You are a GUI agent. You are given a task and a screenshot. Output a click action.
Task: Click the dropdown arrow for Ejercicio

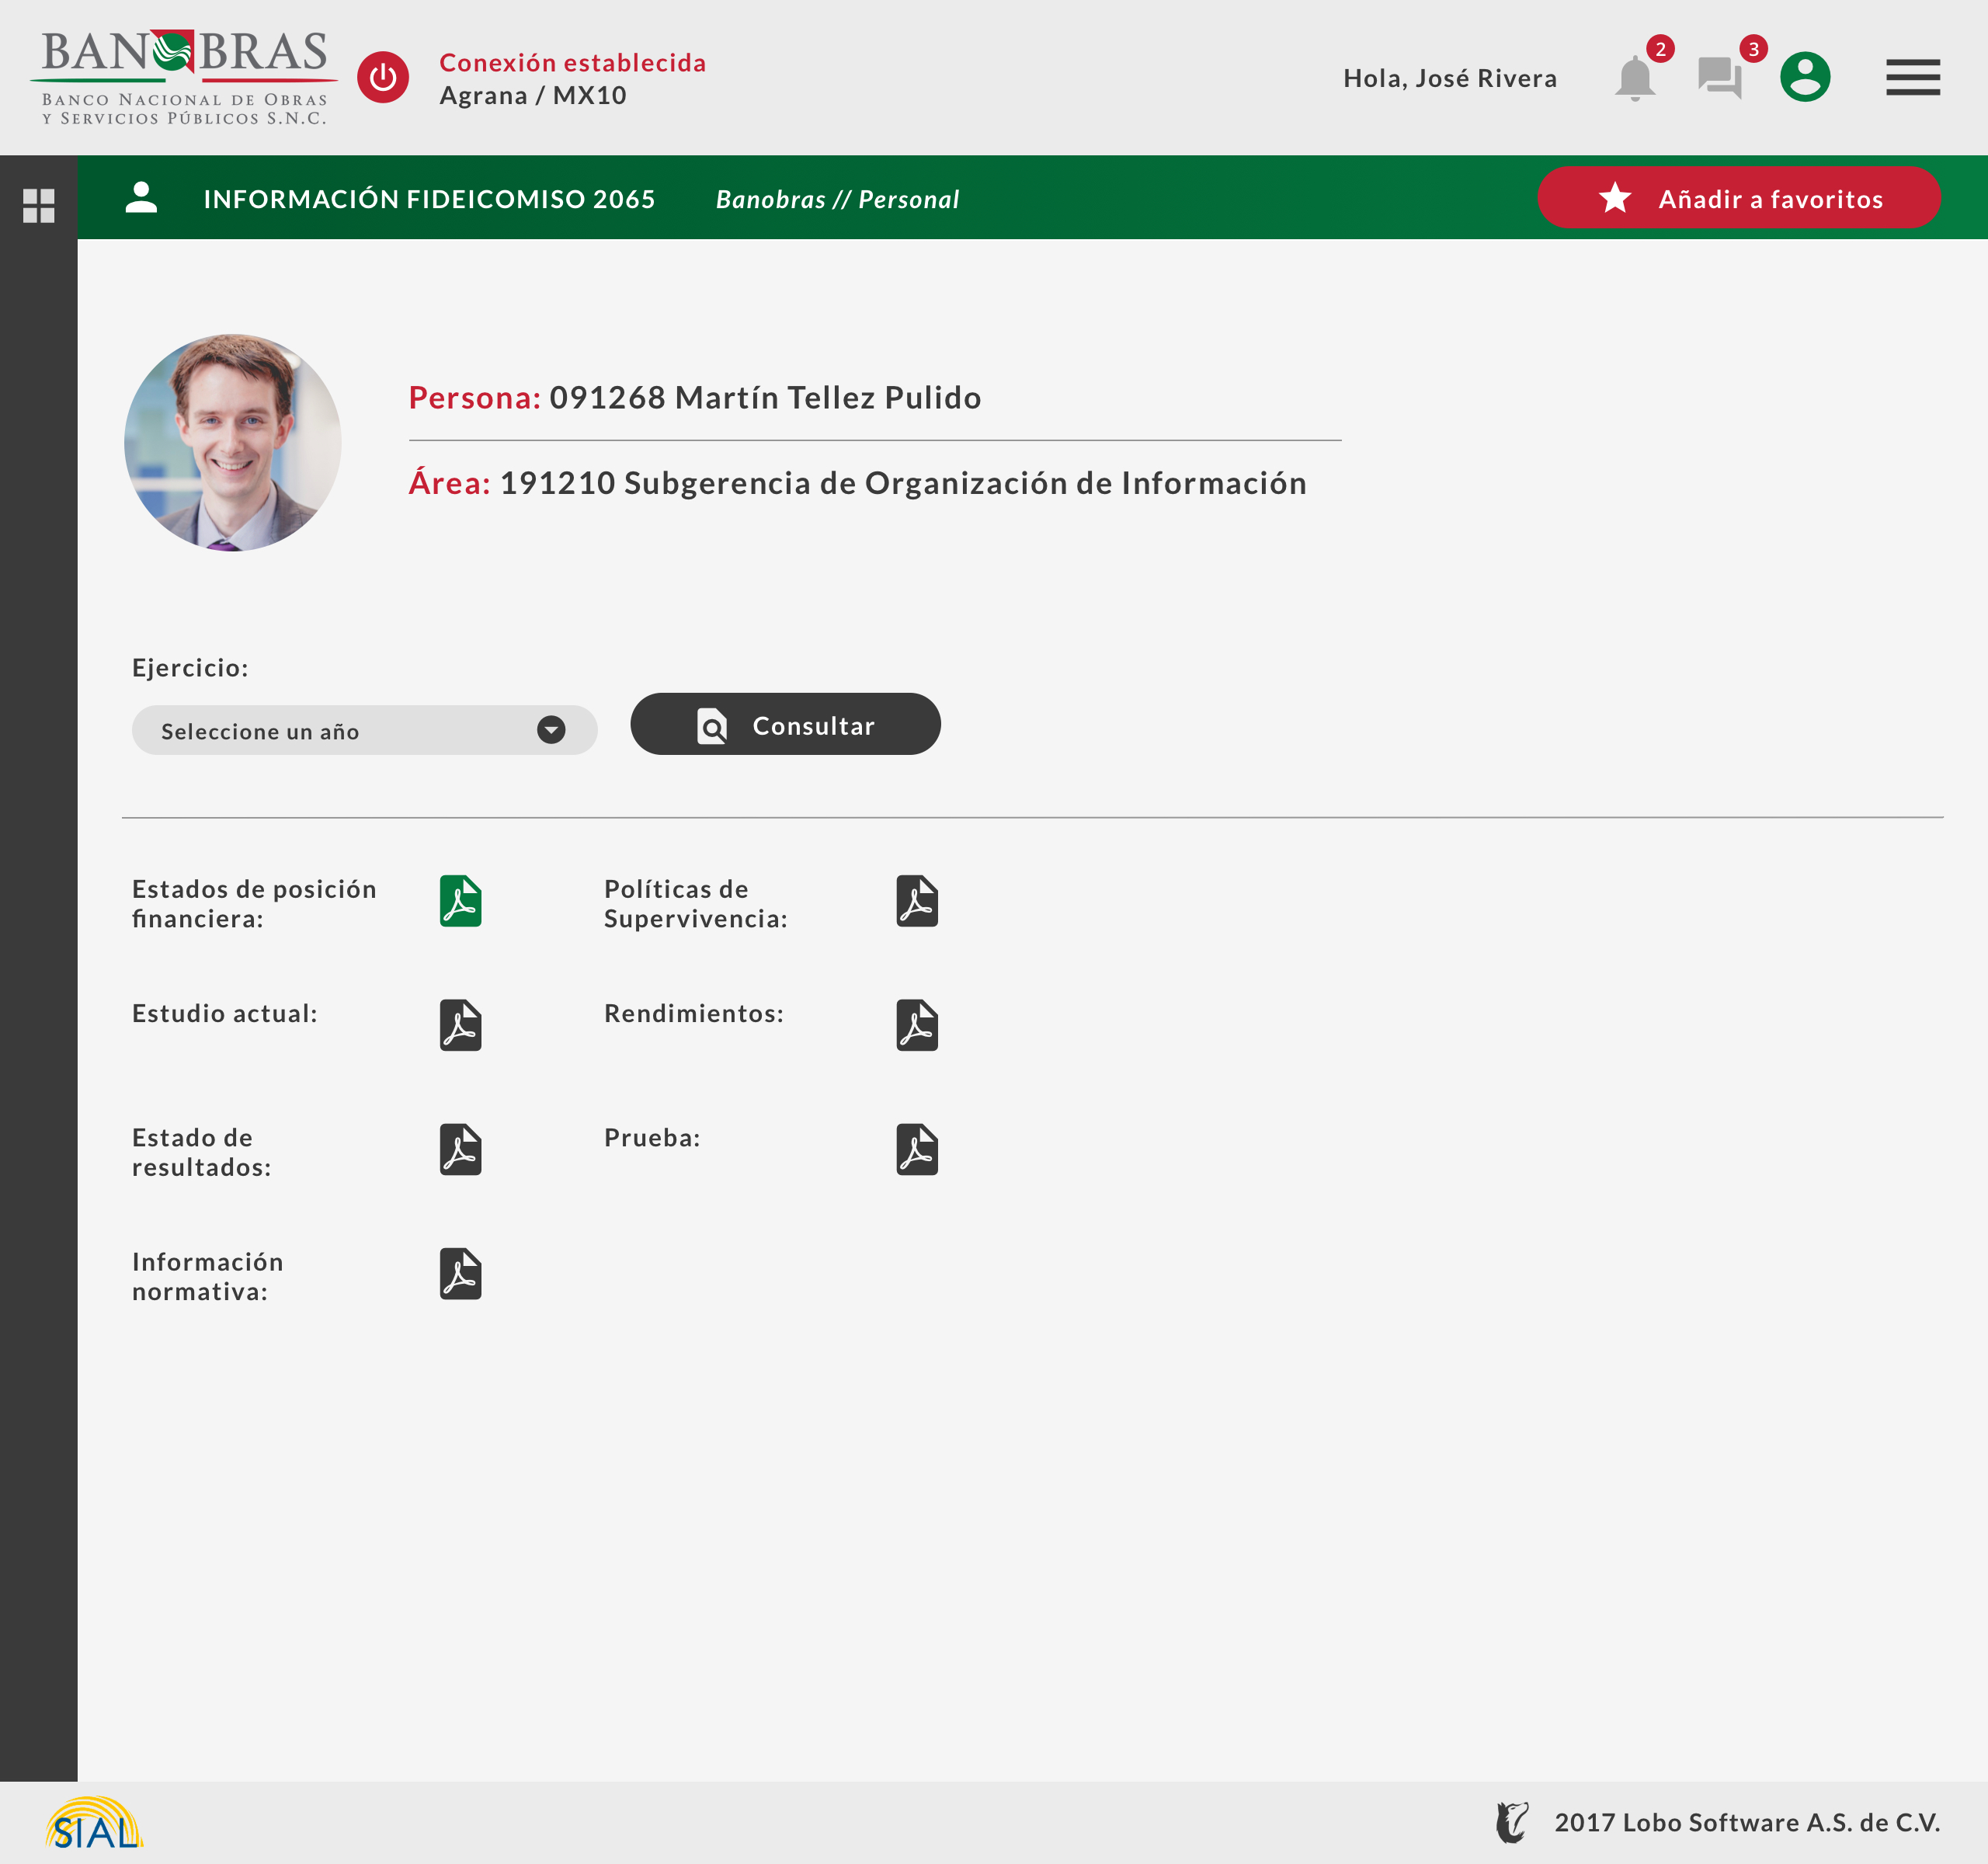point(551,730)
